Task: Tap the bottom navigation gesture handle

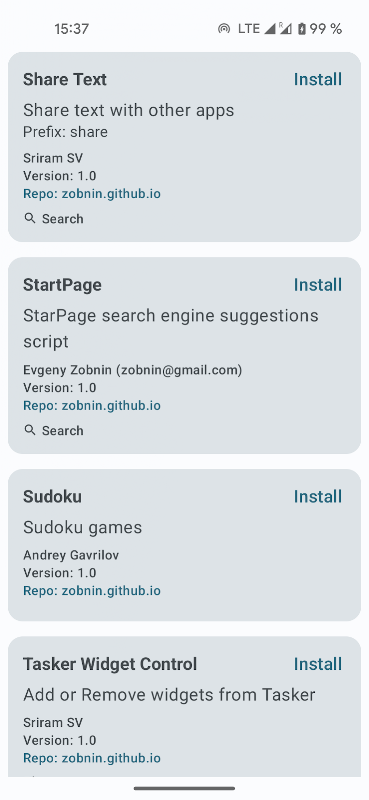Action: coord(184,788)
